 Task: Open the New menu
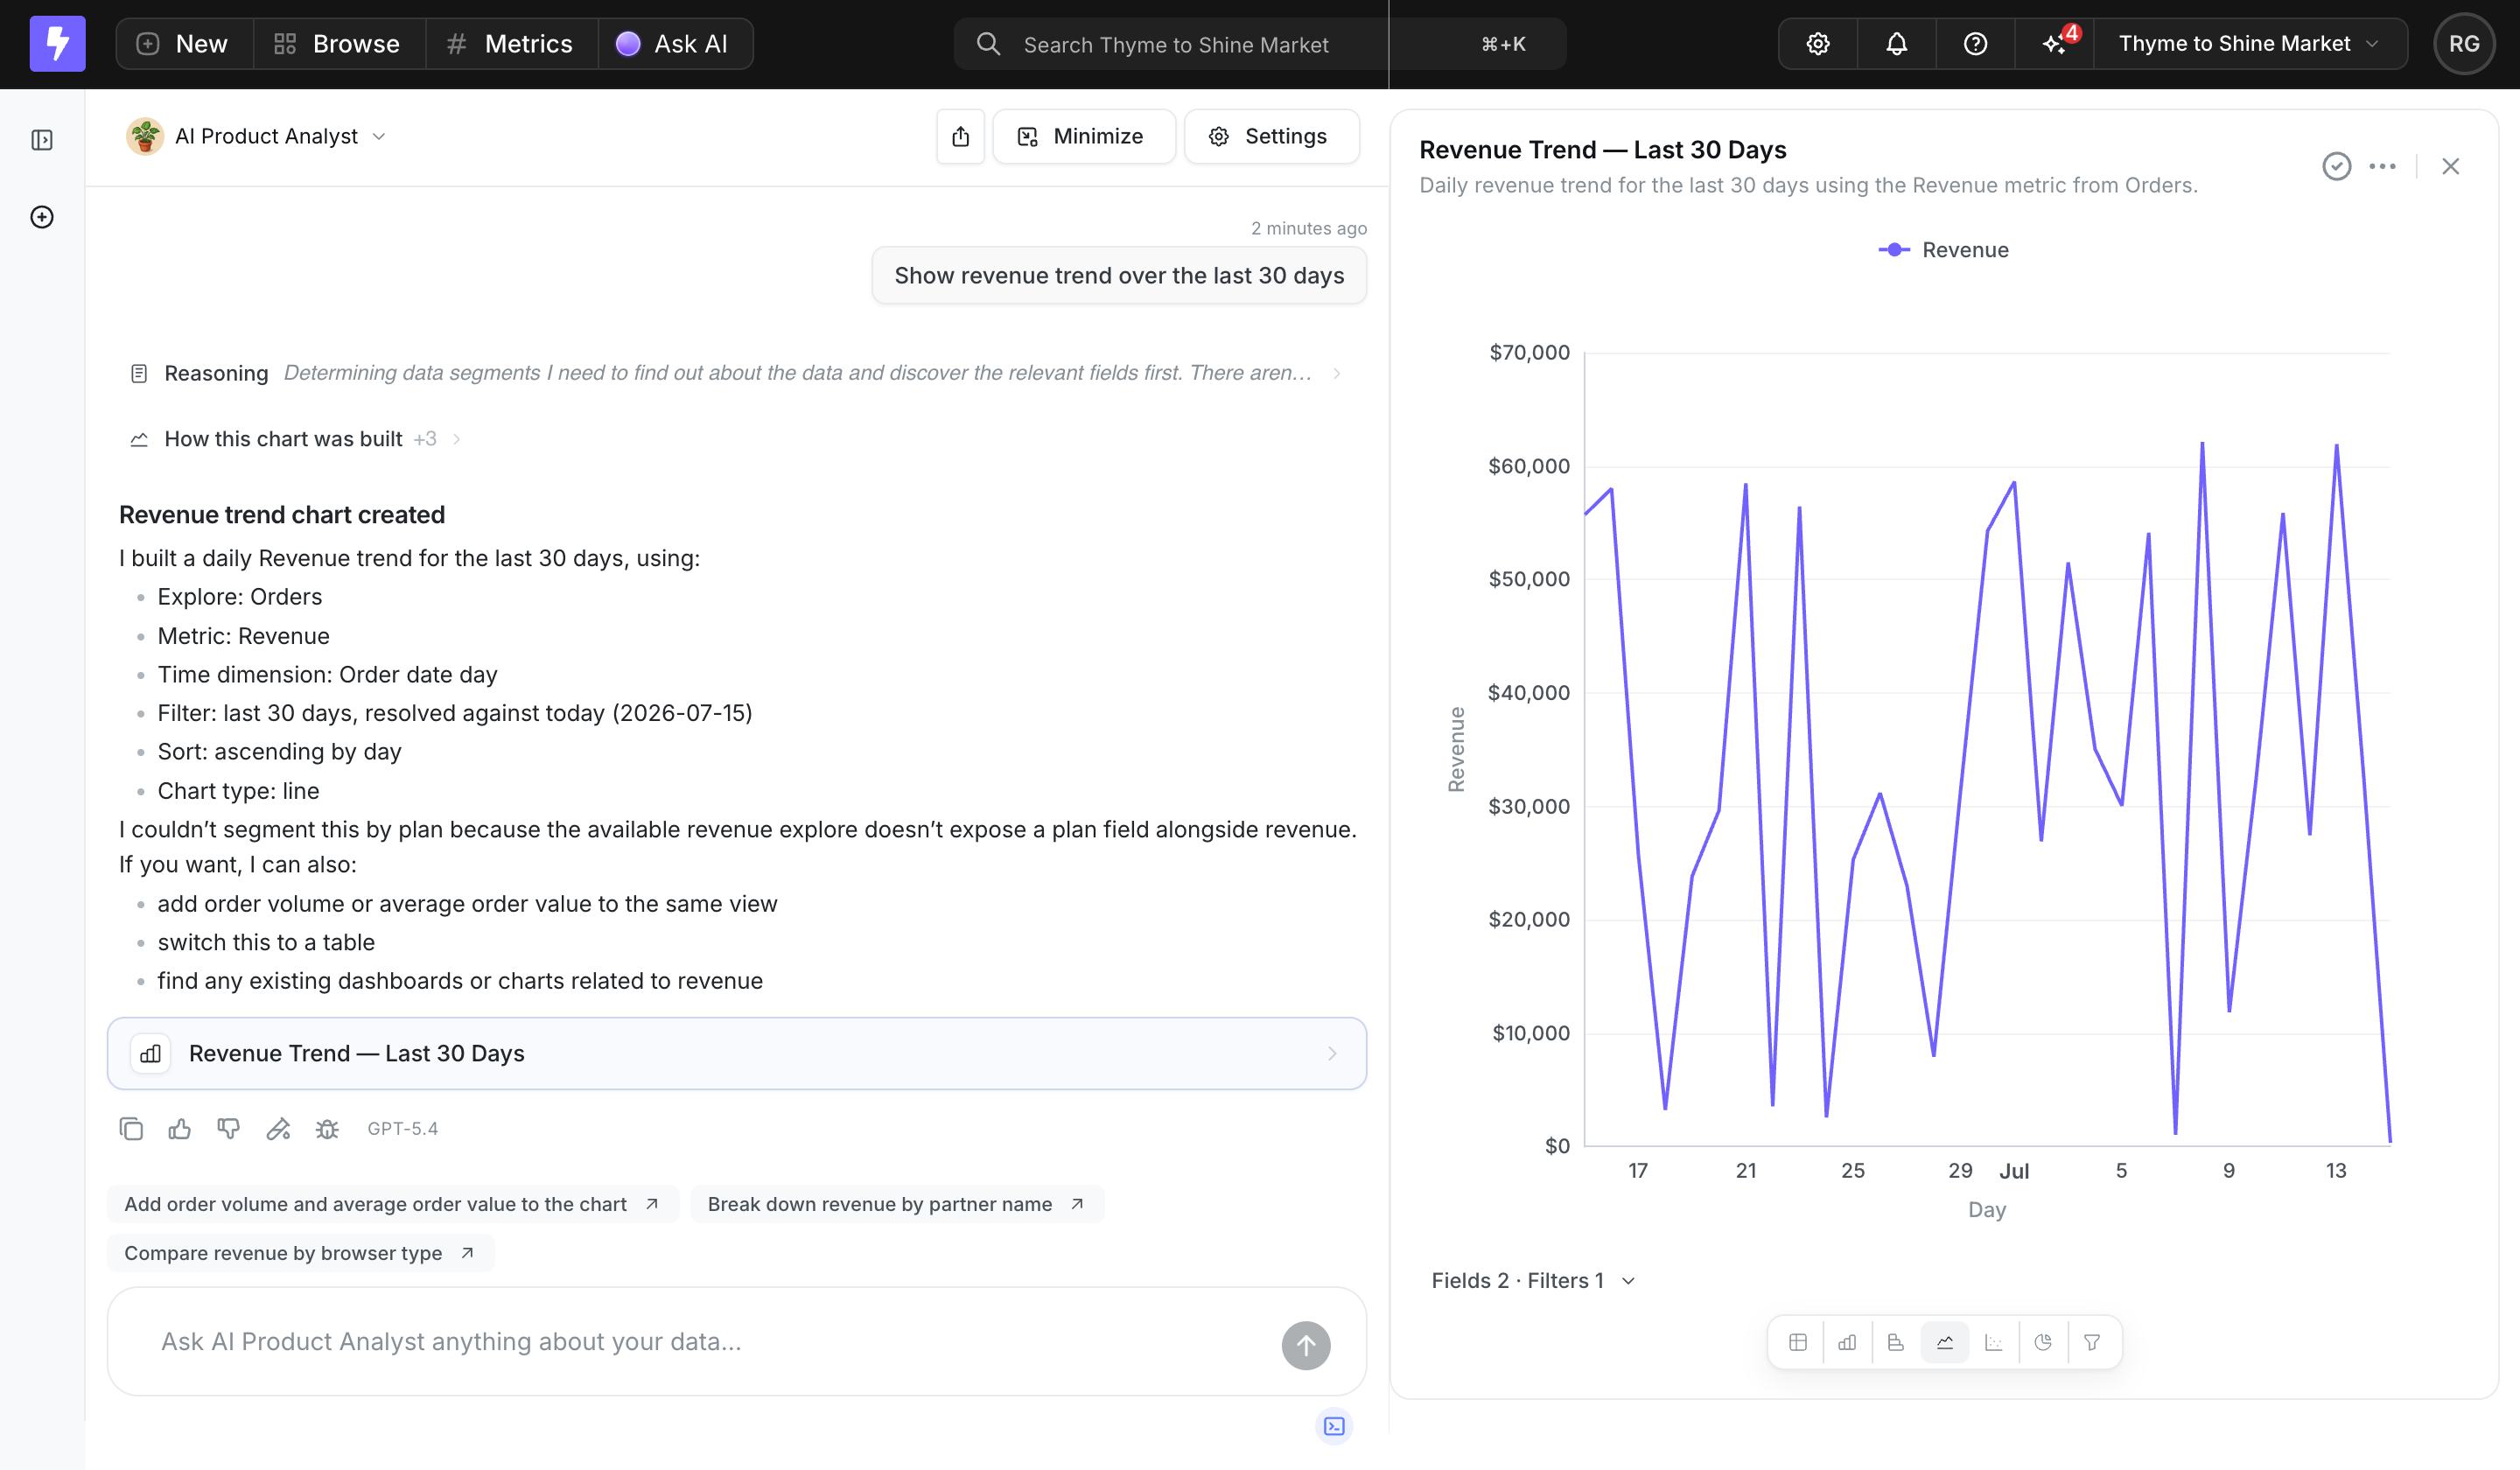coord(184,44)
